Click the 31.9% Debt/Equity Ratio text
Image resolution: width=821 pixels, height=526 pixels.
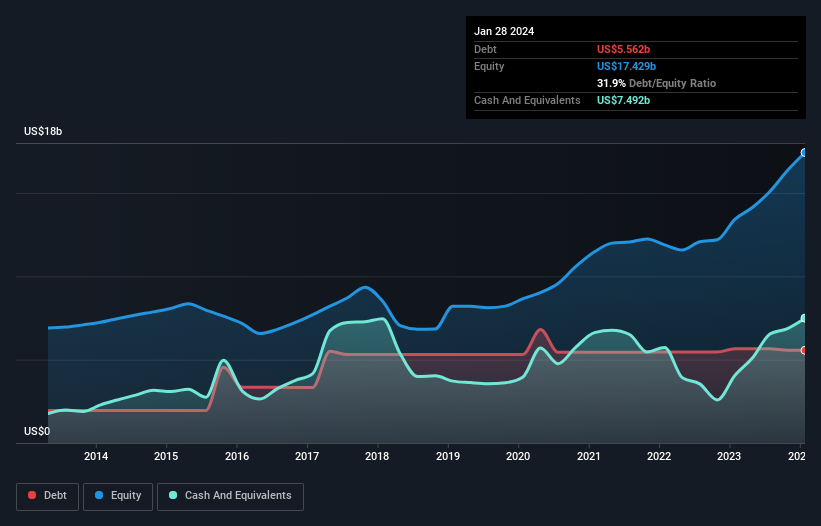[656, 83]
